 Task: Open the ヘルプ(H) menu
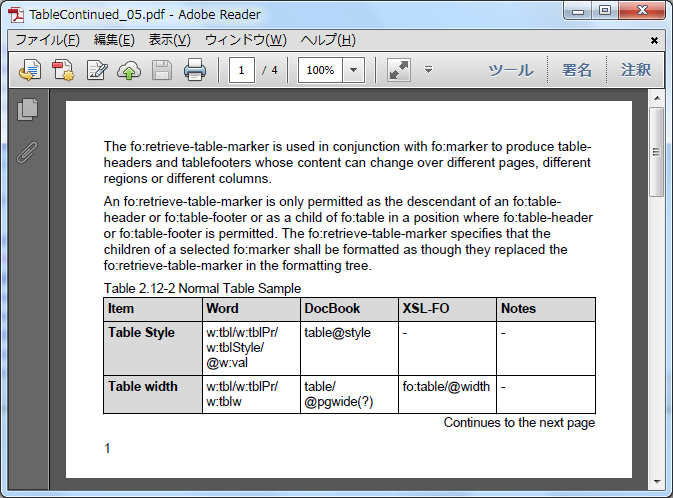328,40
